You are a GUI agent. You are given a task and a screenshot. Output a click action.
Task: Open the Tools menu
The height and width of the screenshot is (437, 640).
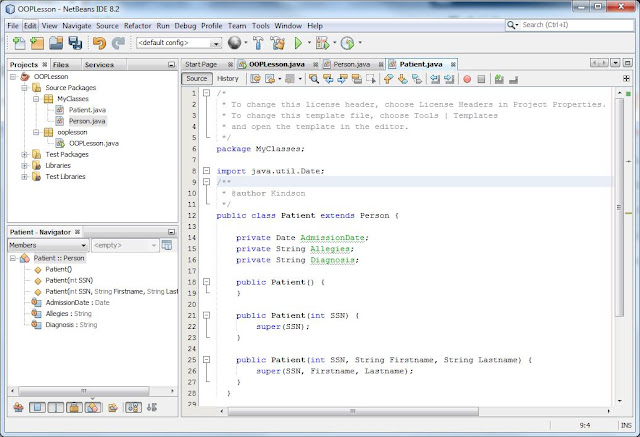click(x=260, y=26)
